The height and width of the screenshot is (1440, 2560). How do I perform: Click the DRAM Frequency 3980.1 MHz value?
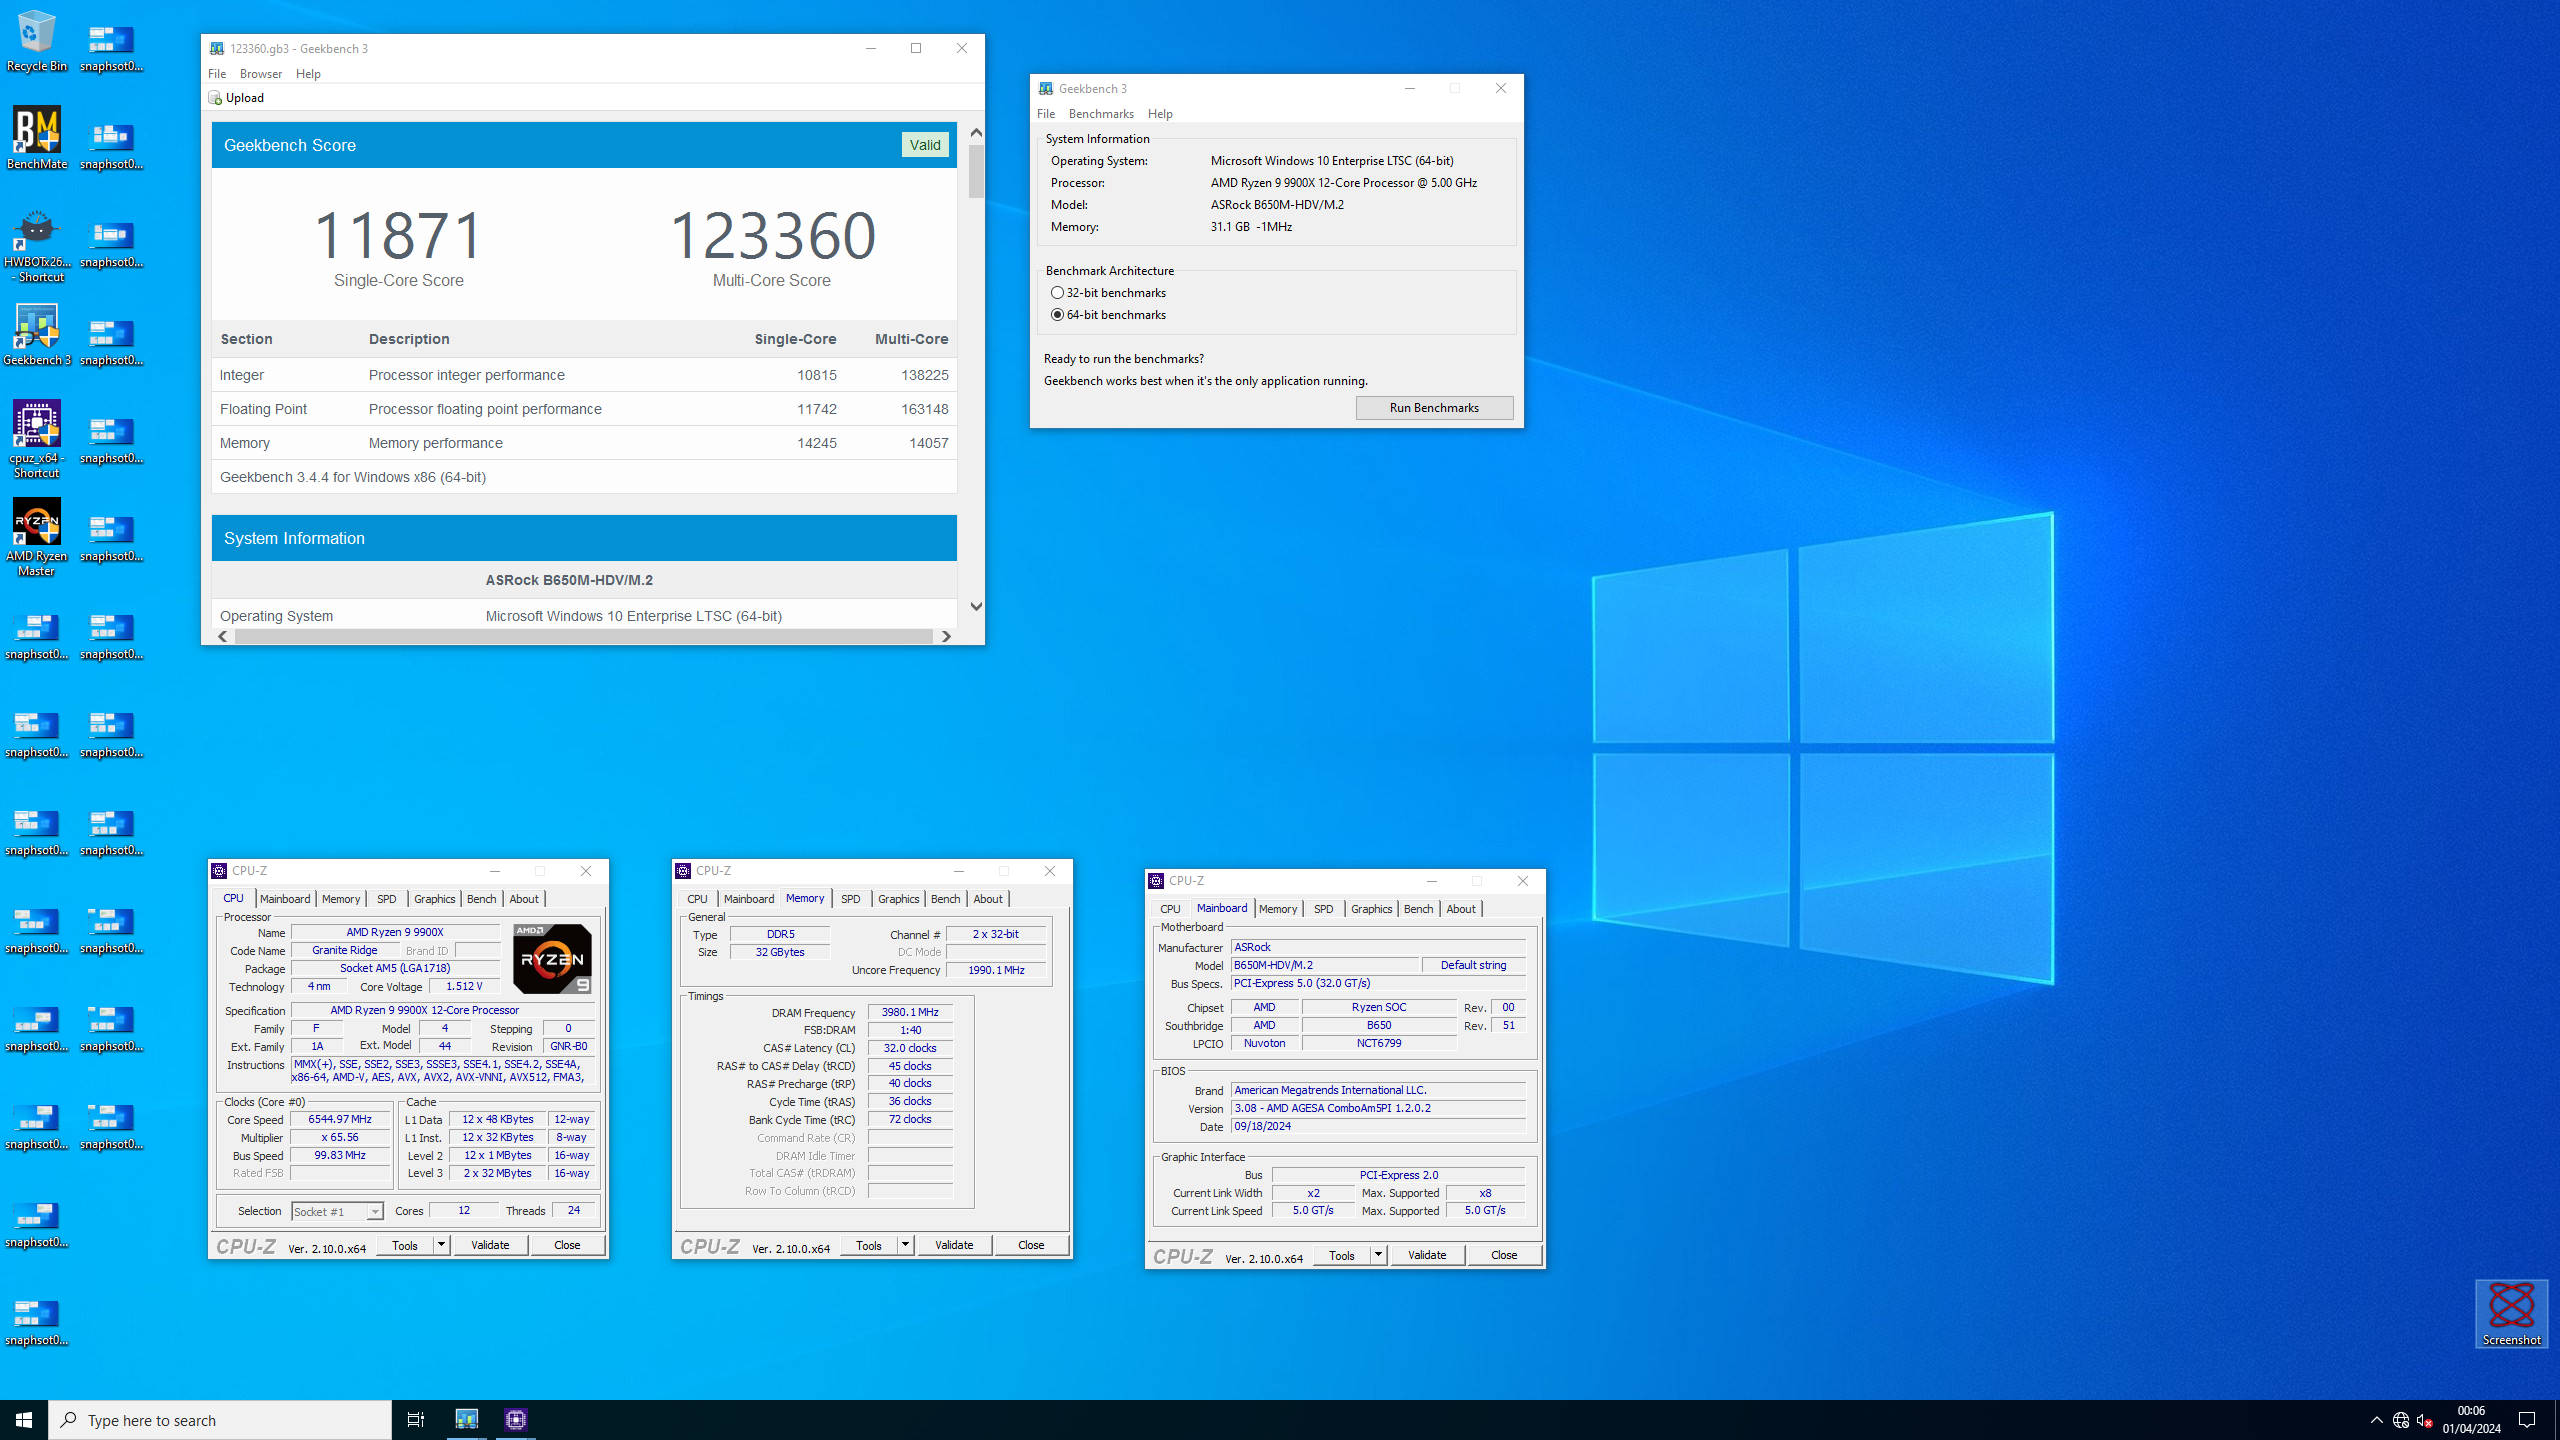point(910,1012)
